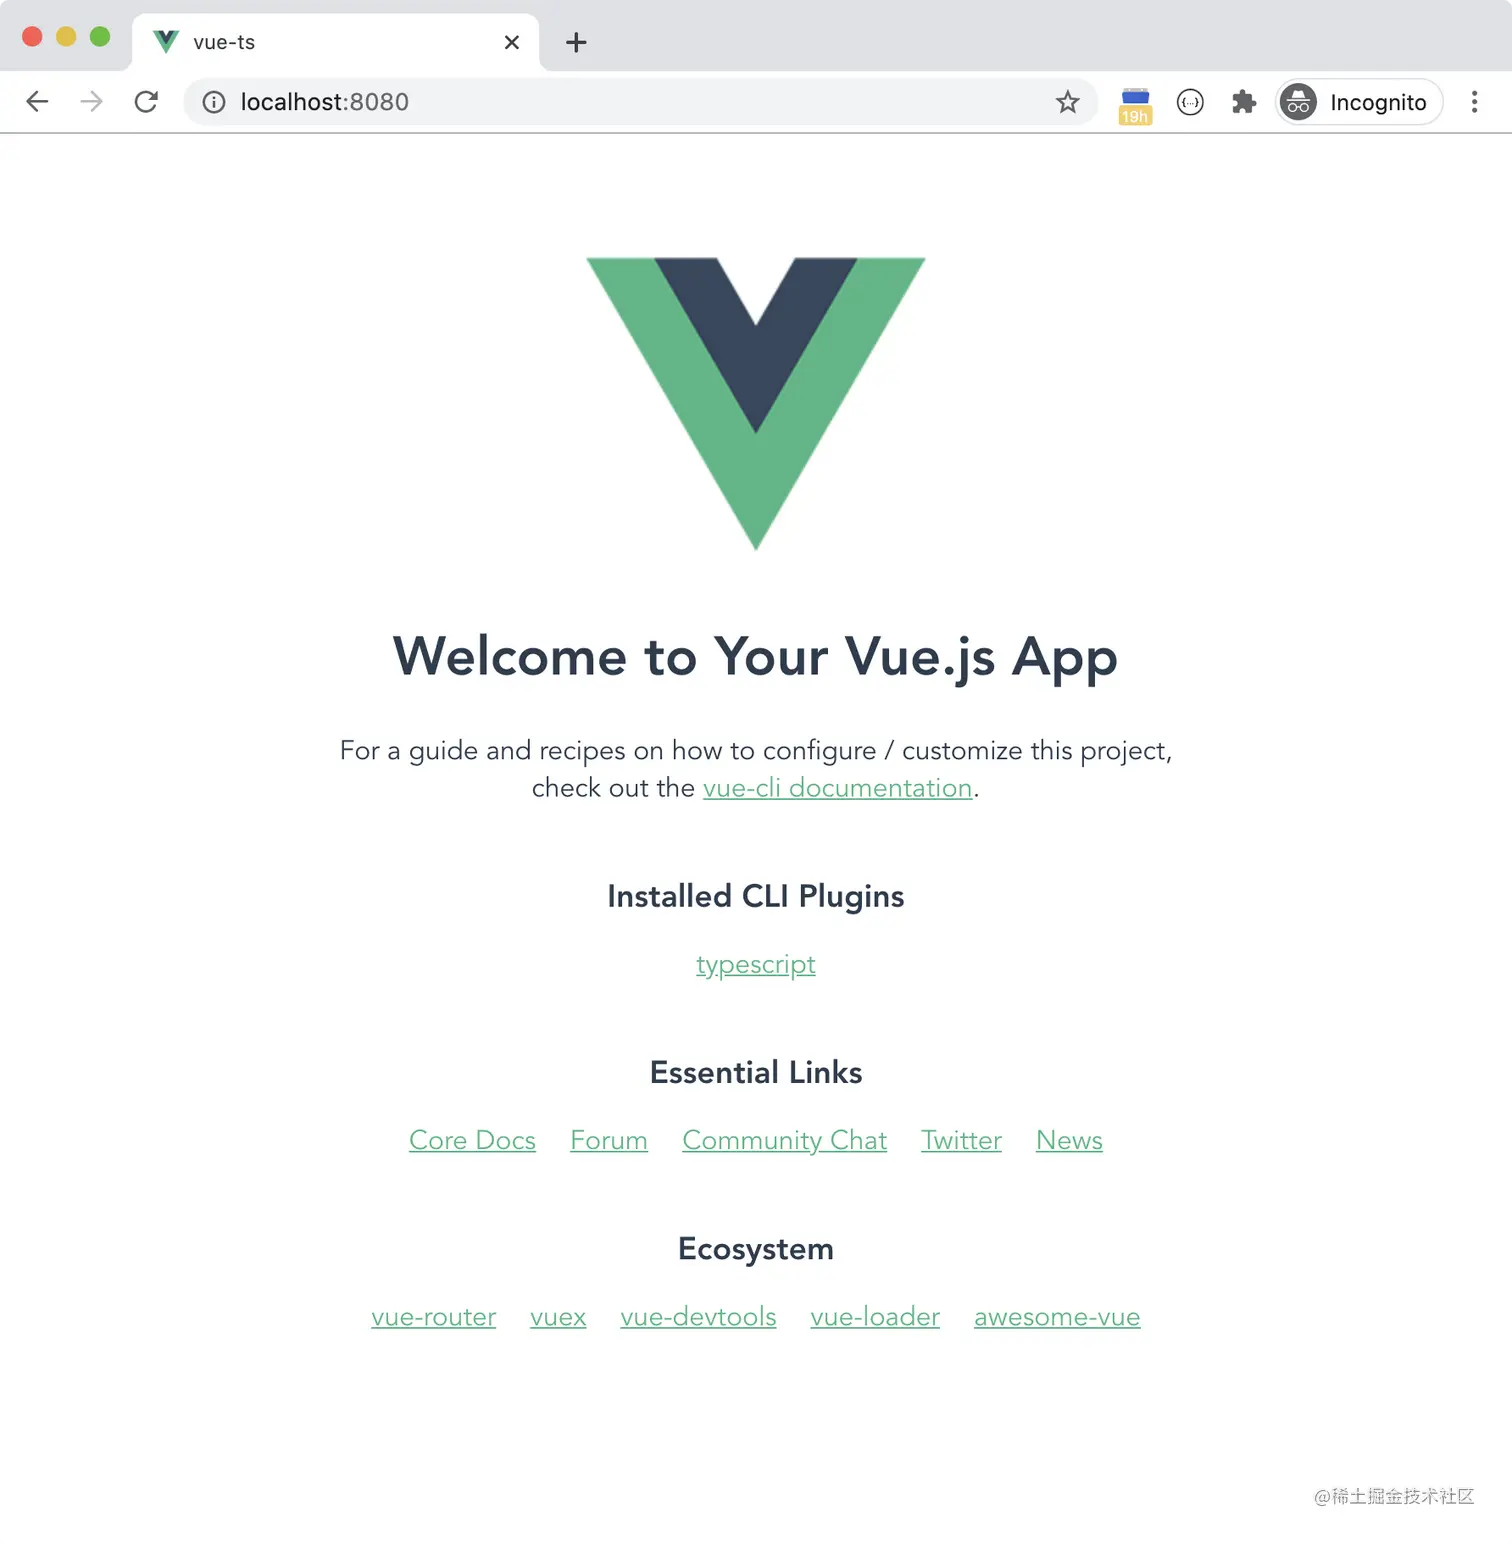Click the forward navigation arrow

(x=91, y=102)
